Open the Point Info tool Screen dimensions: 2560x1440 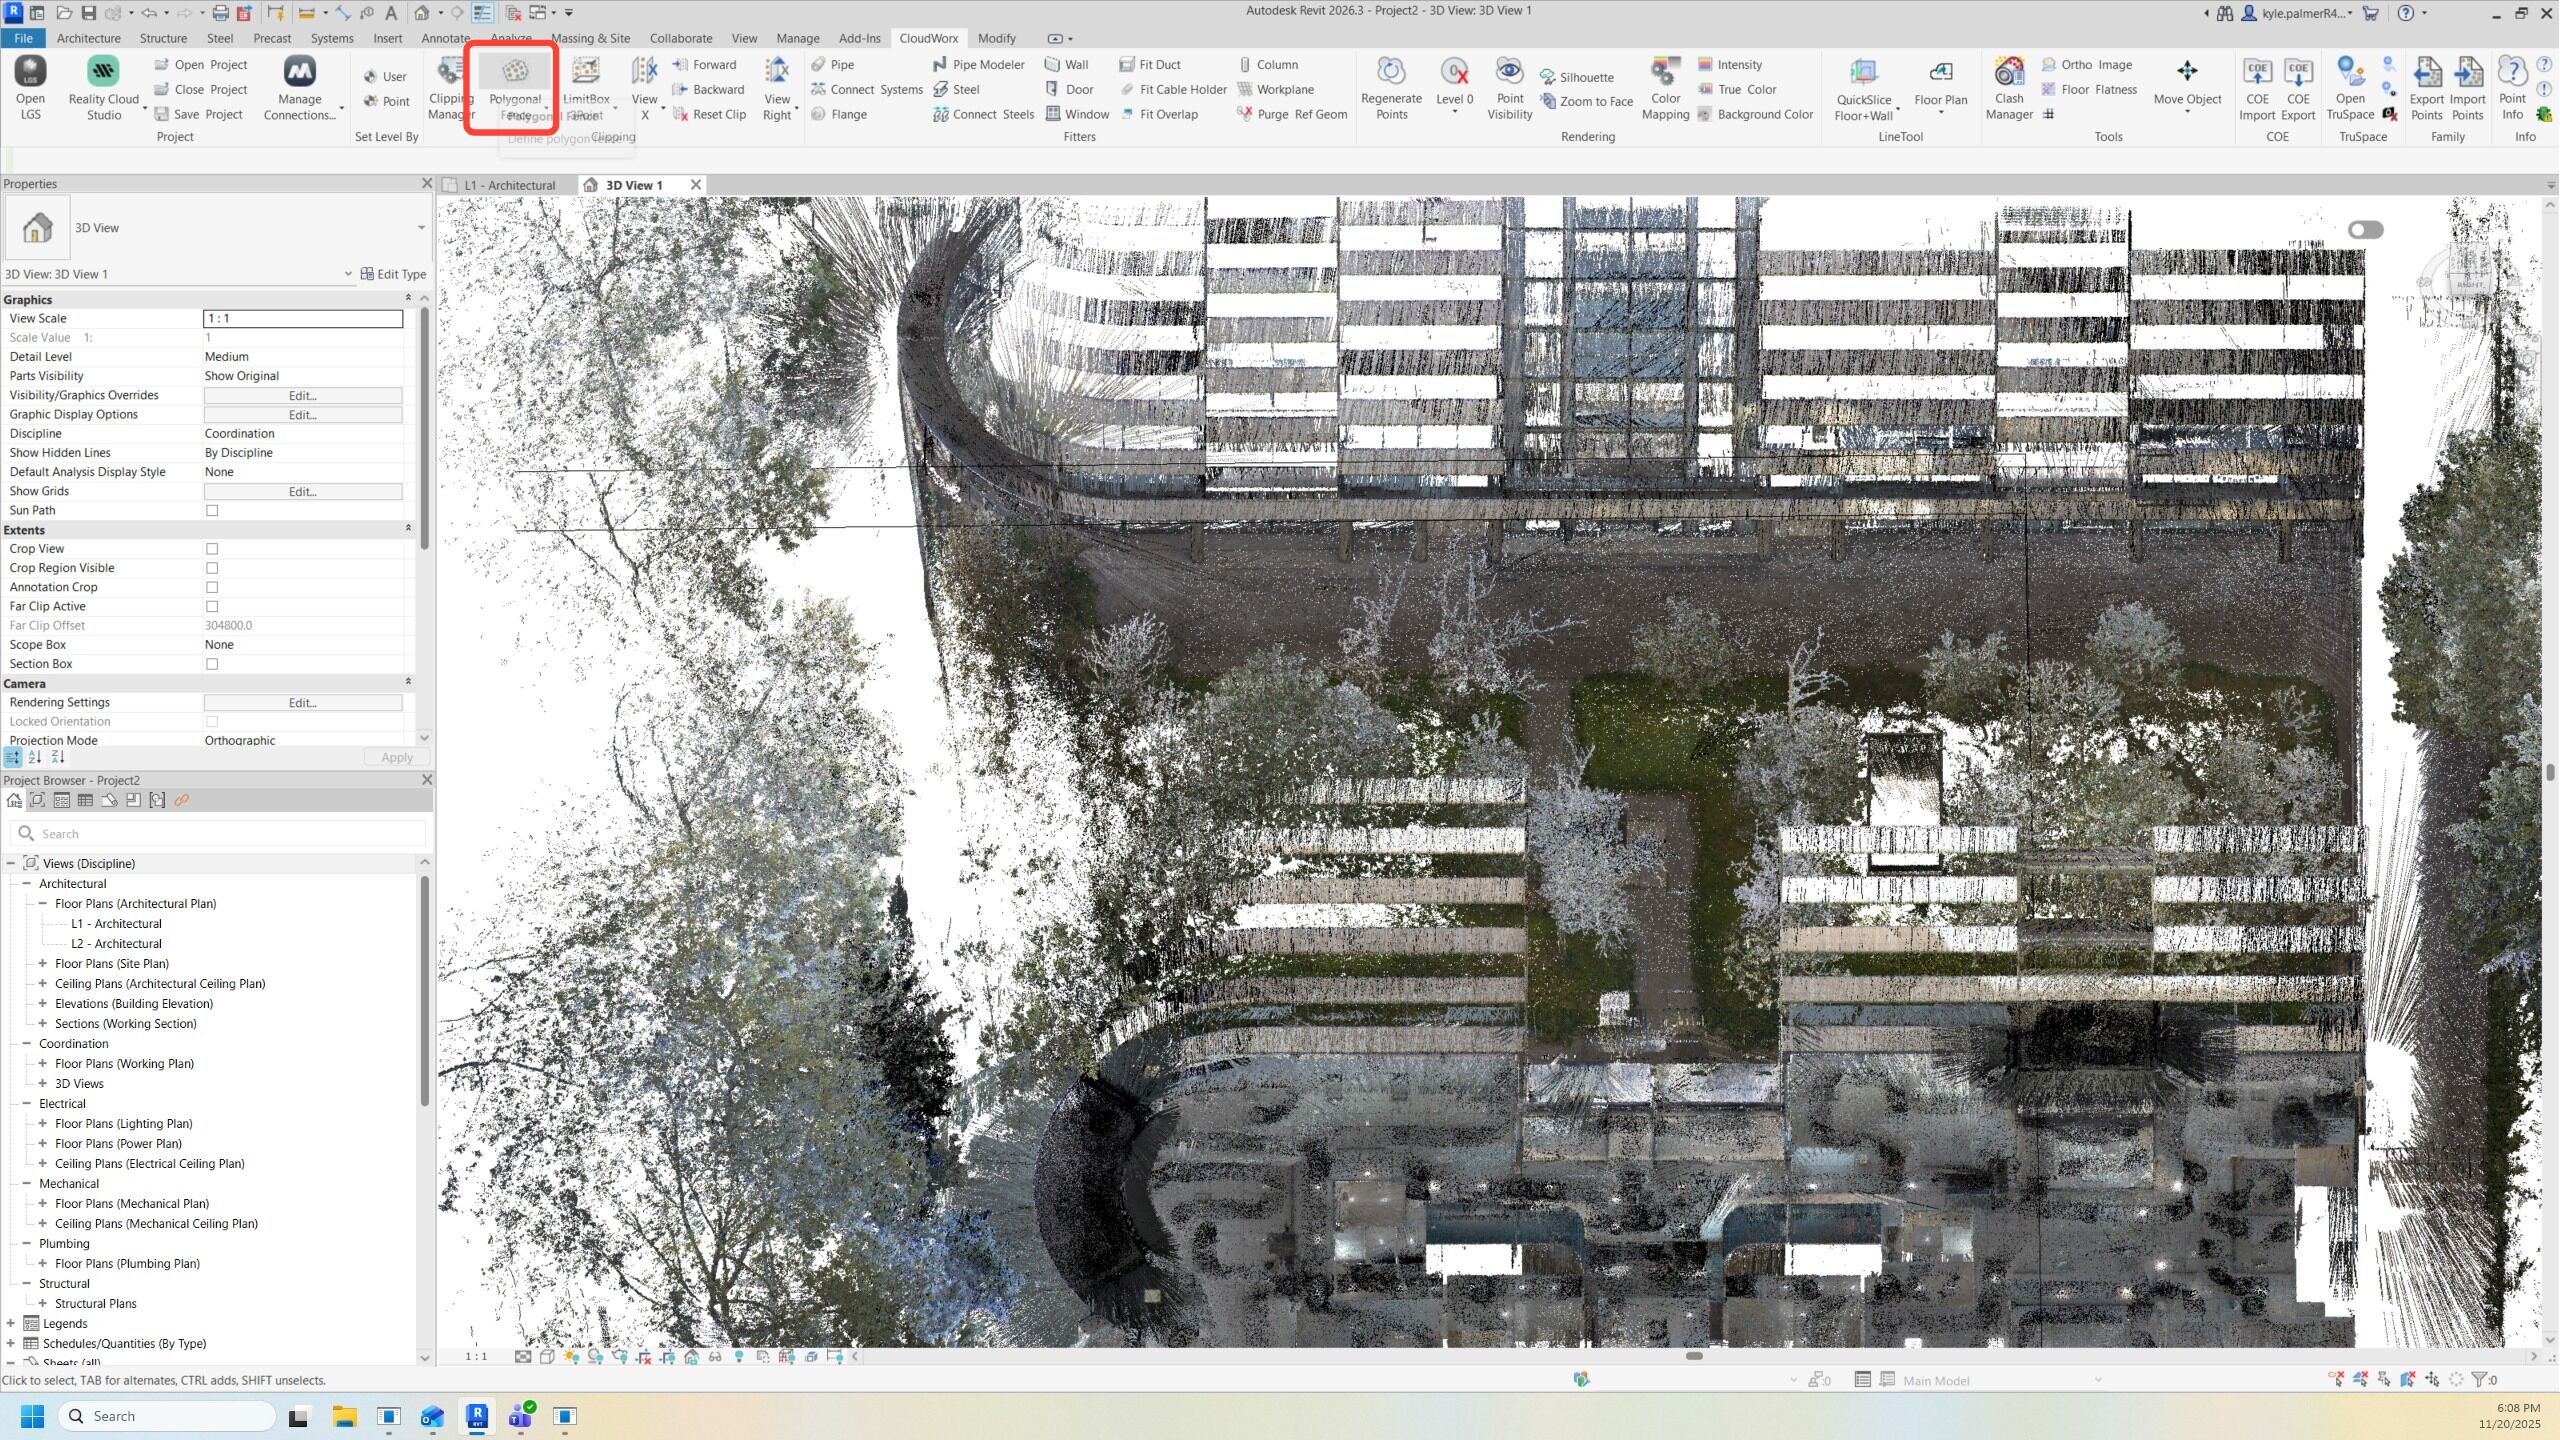pyautogui.click(x=2512, y=72)
